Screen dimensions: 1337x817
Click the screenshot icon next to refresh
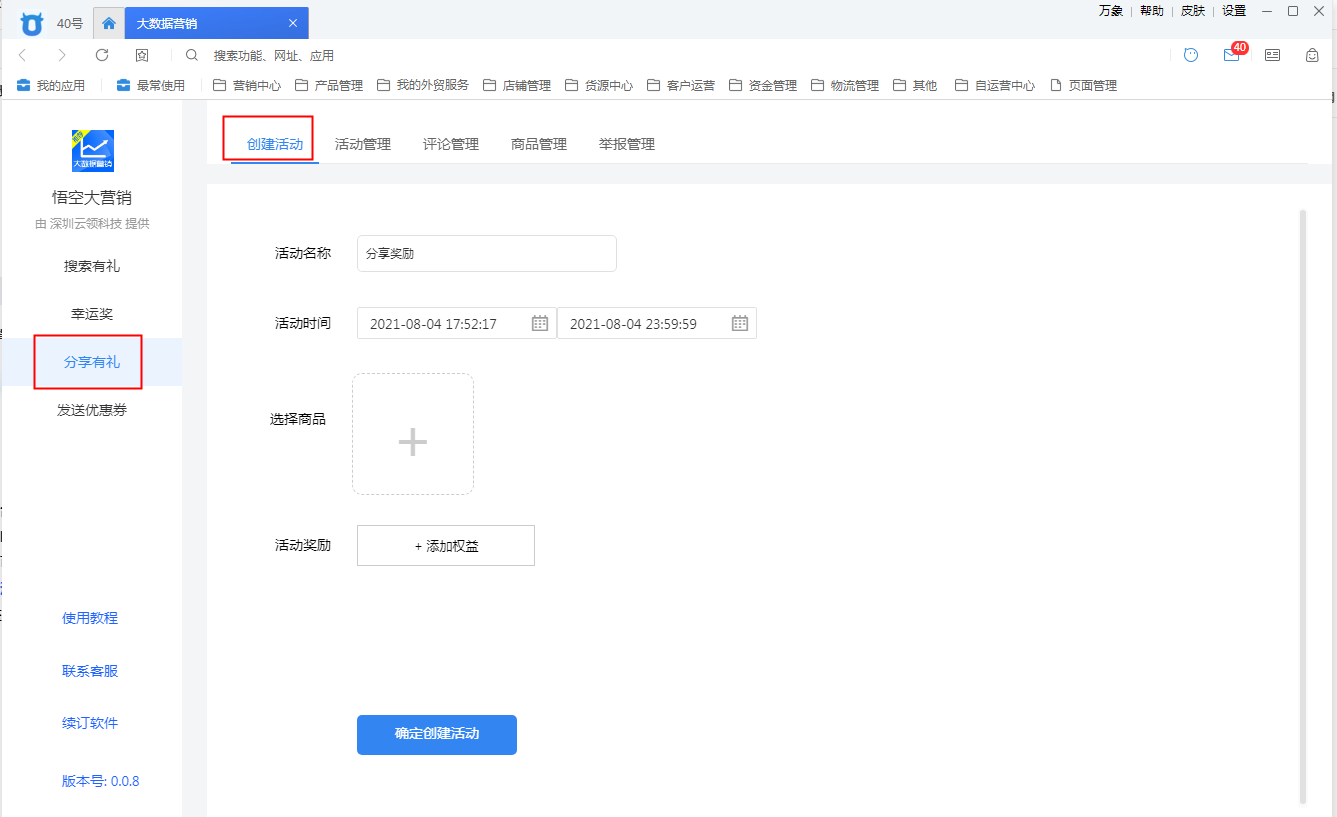pyautogui.click(x=142, y=55)
